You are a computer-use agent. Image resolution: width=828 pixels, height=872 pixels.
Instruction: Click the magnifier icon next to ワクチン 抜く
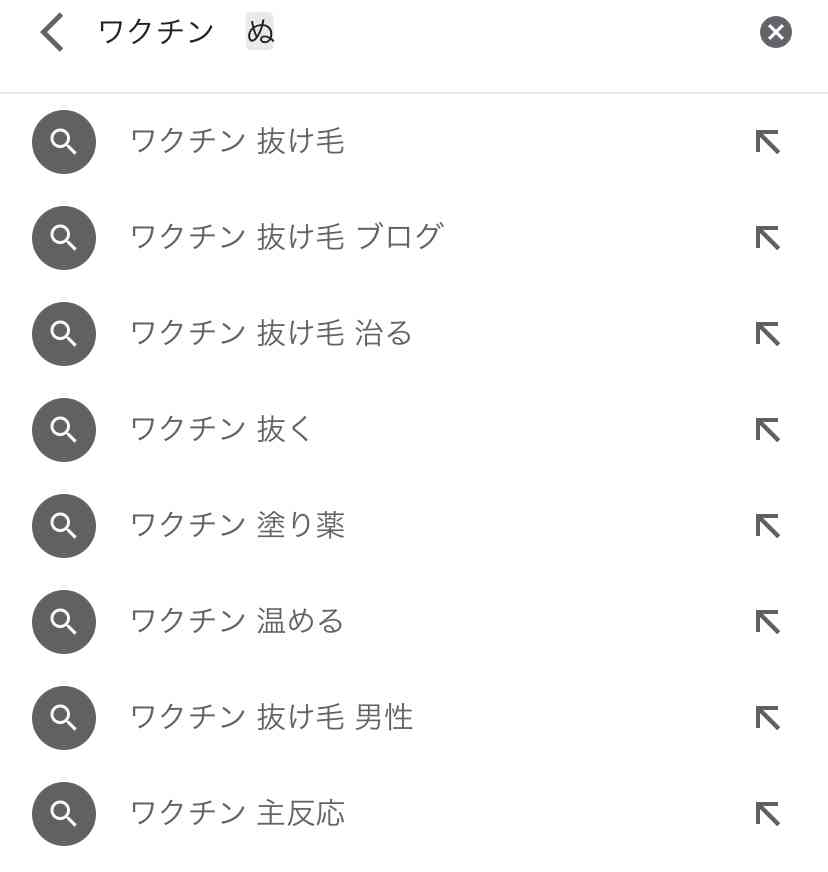point(64,430)
